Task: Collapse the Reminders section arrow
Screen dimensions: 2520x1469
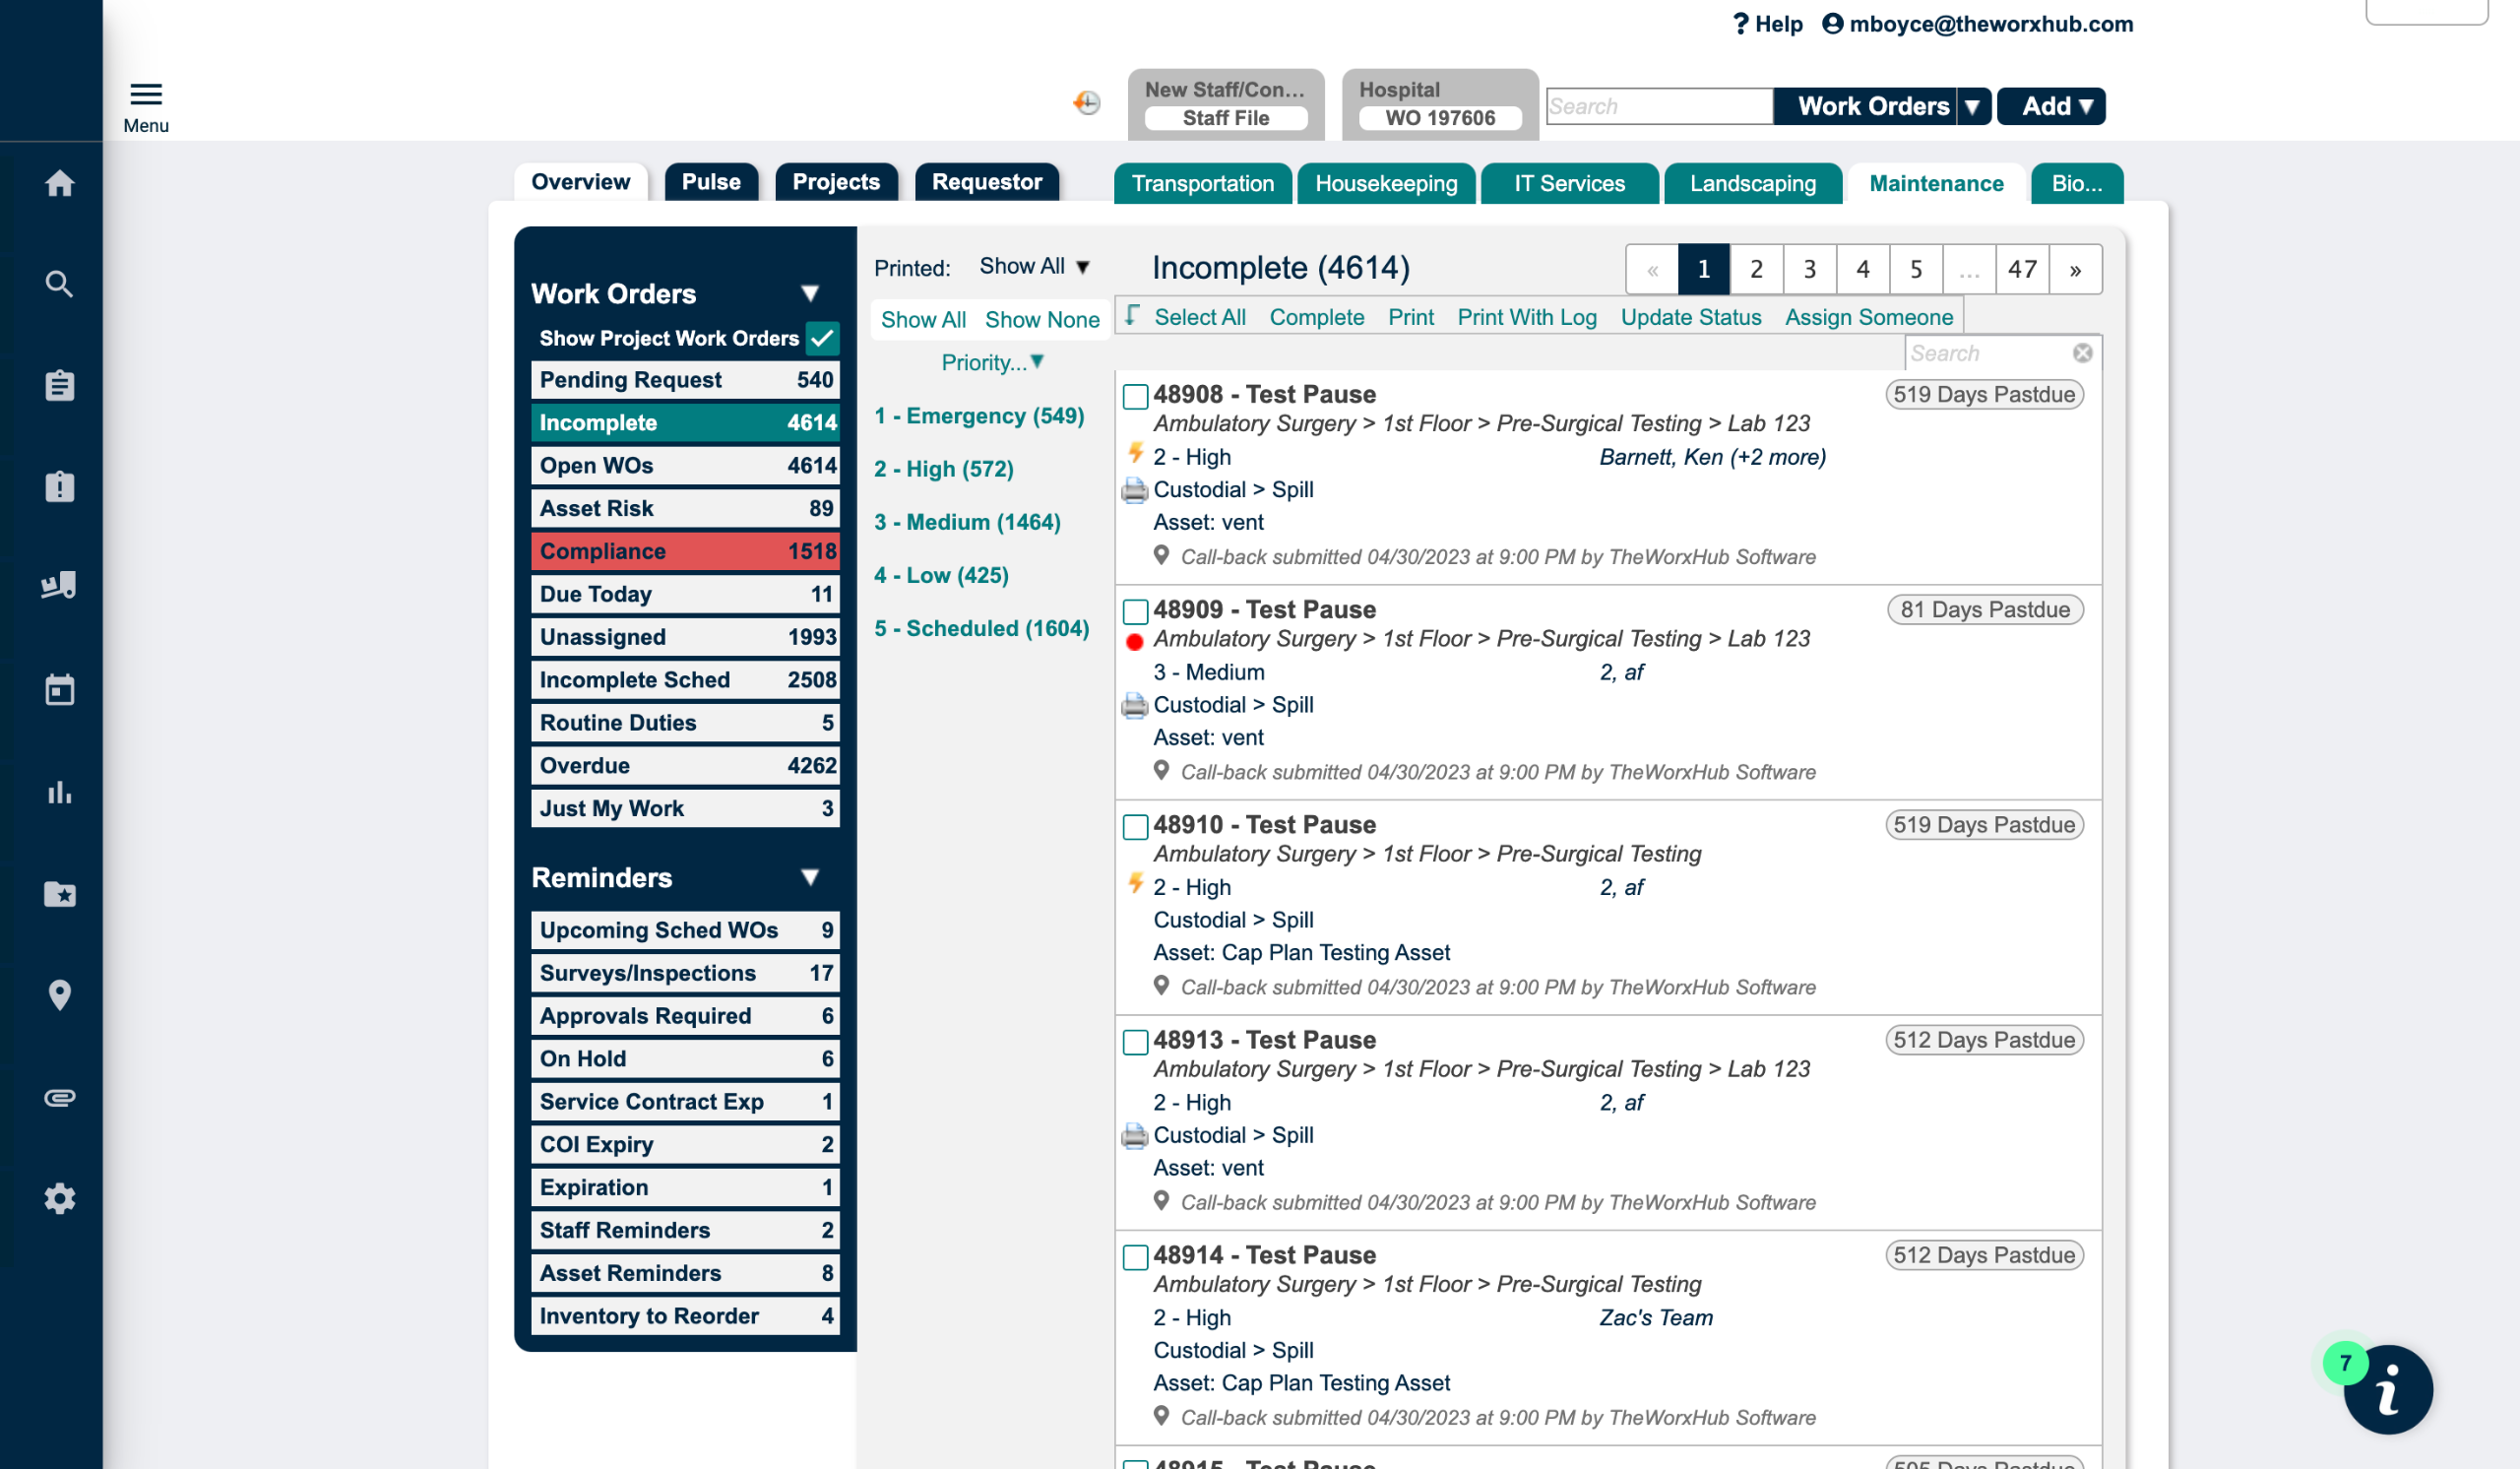Action: (810, 877)
